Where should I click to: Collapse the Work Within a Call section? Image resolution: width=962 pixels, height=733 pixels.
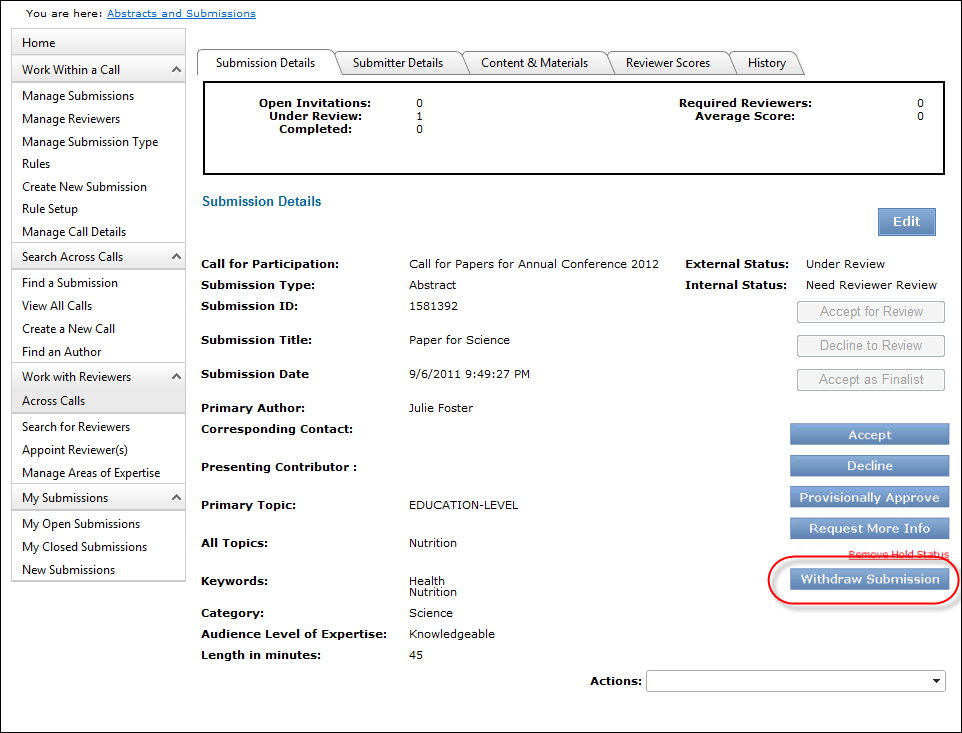(176, 69)
